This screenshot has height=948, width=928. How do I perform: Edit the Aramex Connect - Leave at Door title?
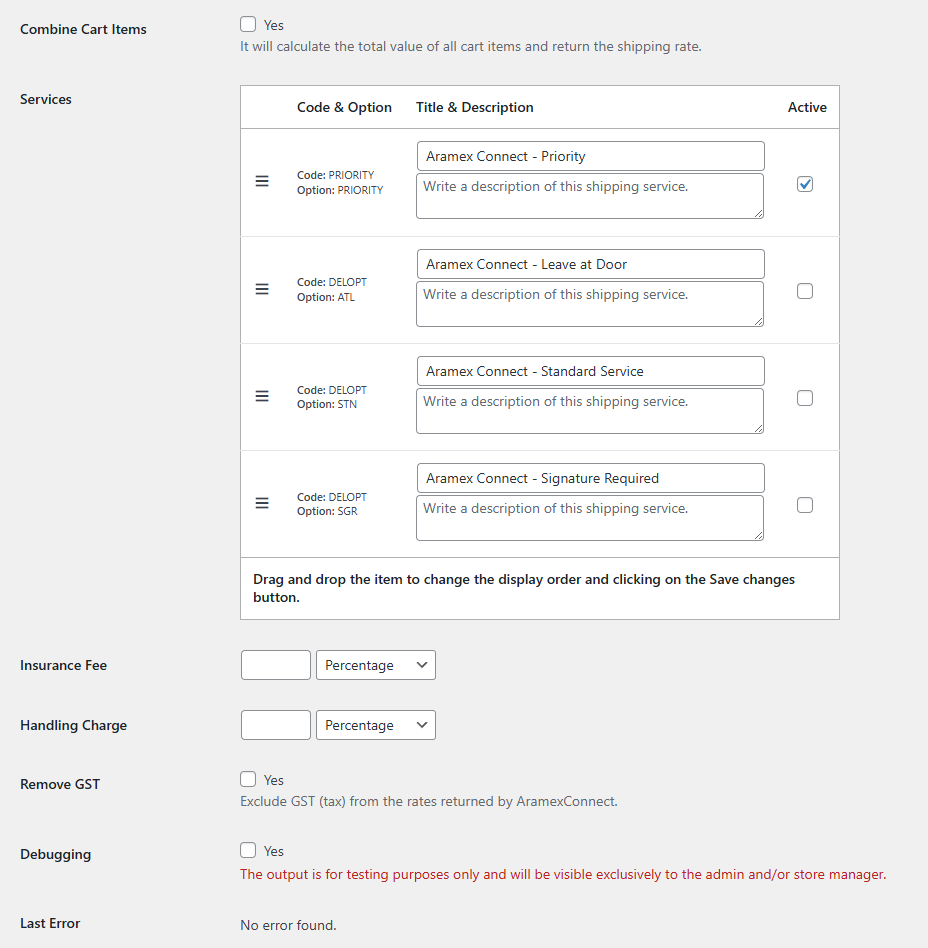(x=591, y=264)
